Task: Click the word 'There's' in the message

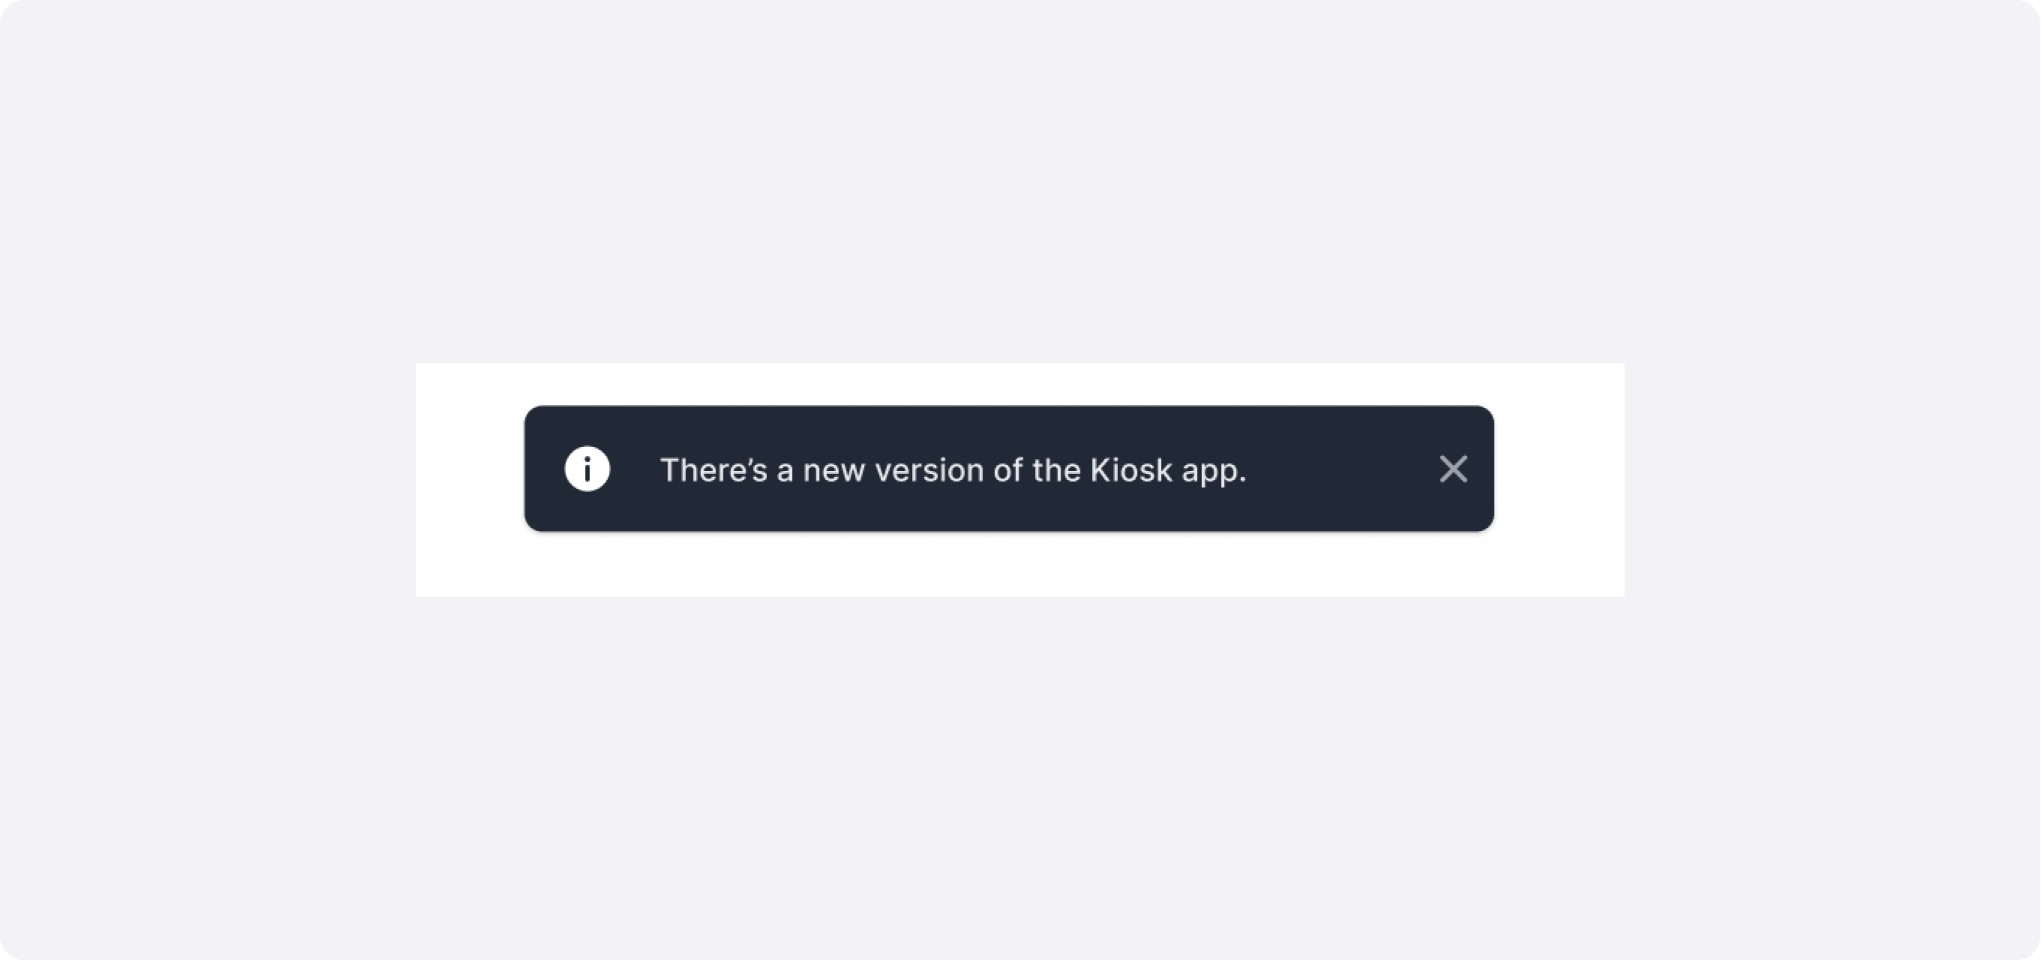Action: click(x=714, y=470)
